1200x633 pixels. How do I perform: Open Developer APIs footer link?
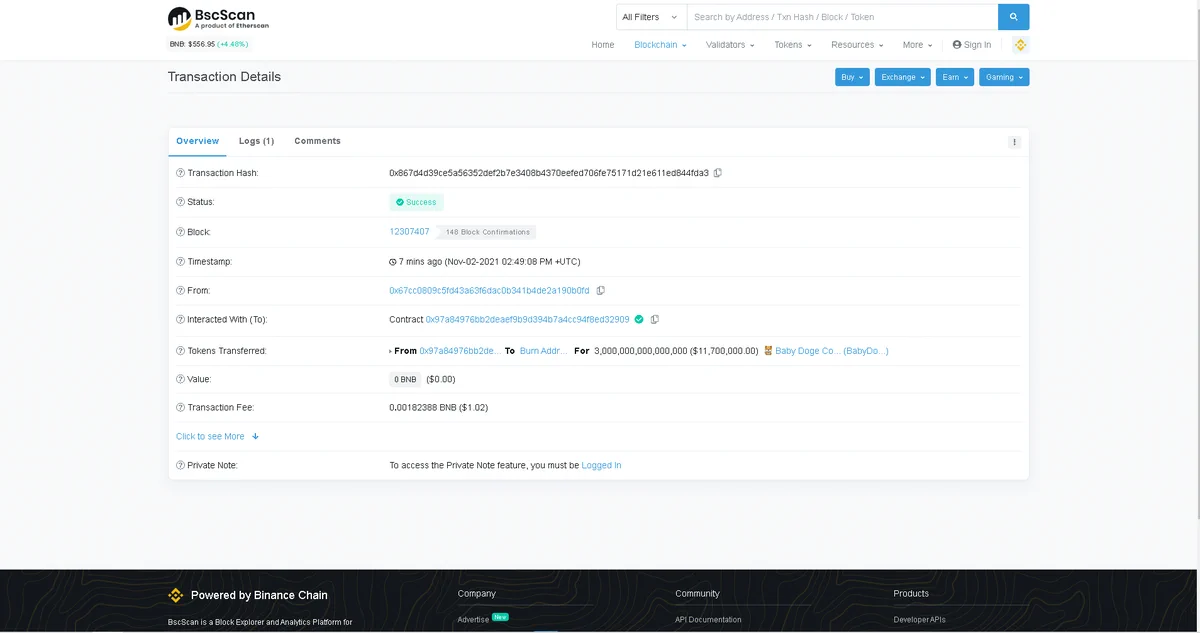point(919,620)
